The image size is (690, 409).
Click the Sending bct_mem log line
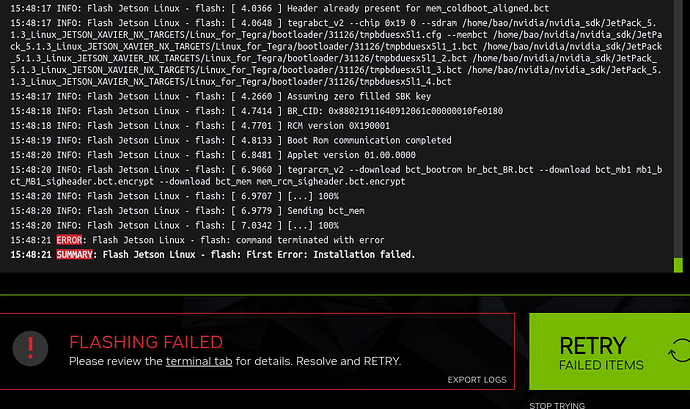(187, 211)
